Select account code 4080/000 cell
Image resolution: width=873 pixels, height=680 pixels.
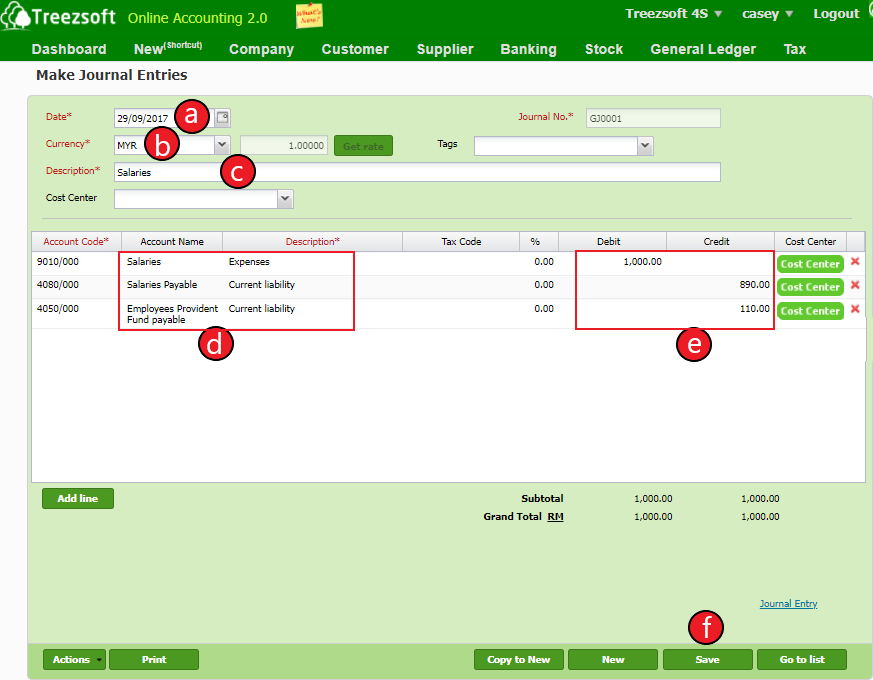76,285
